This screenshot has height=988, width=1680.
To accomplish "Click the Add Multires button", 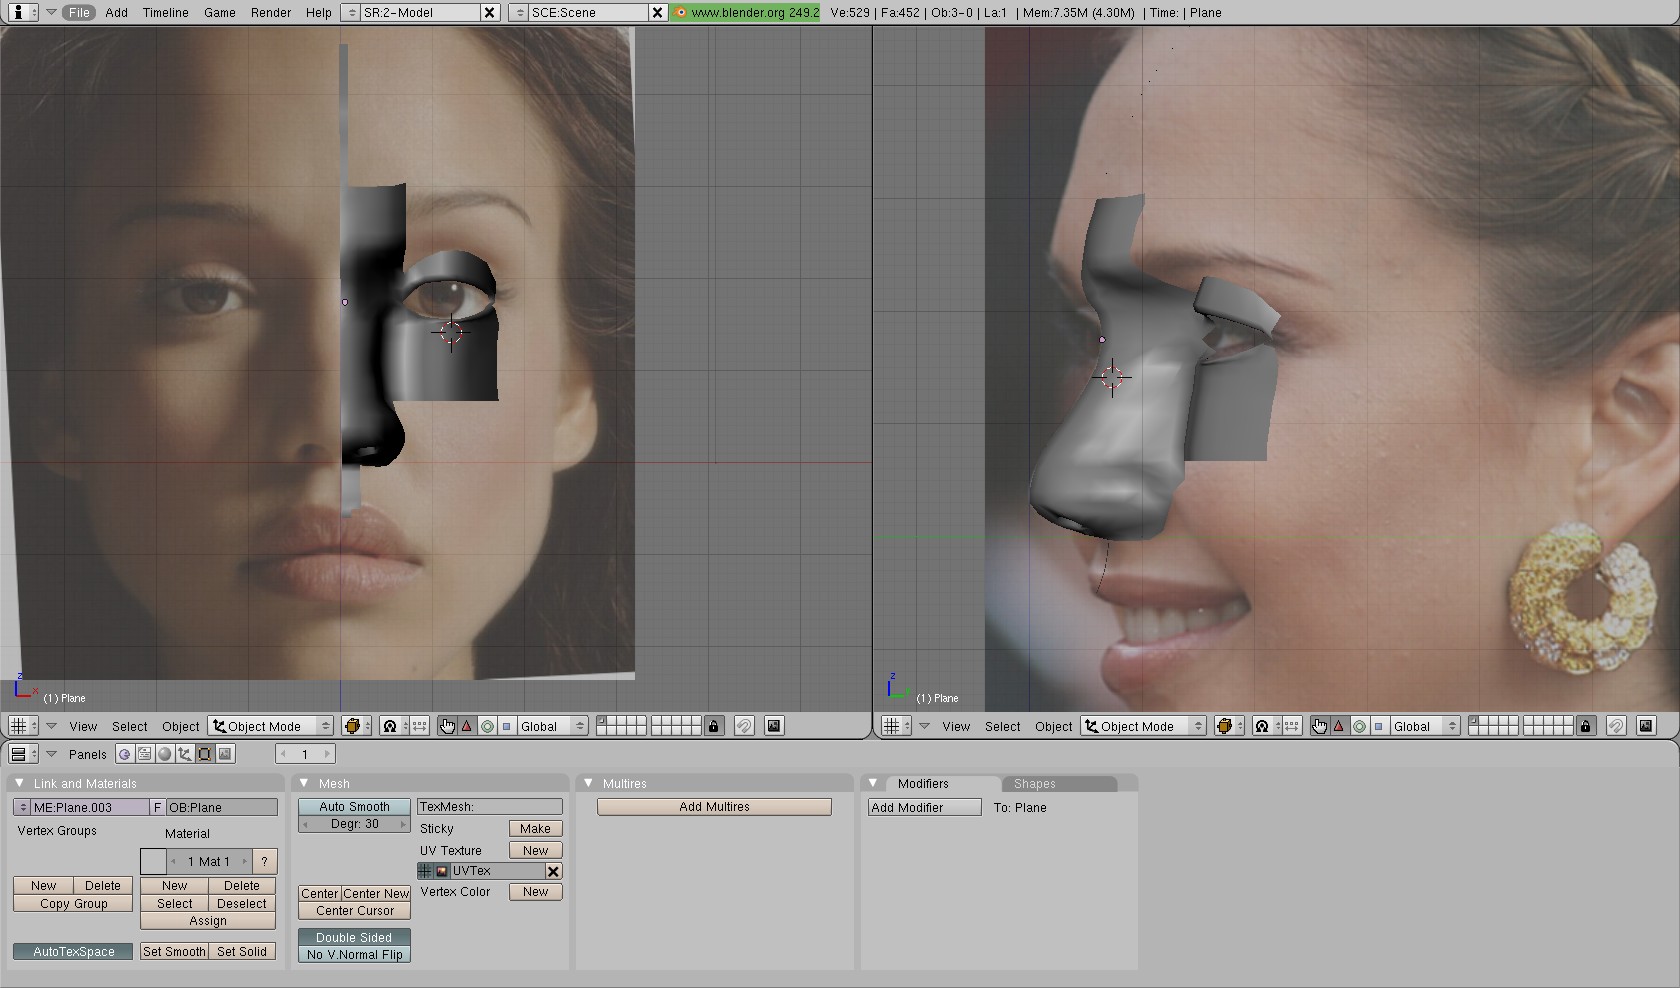I will 714,807.
